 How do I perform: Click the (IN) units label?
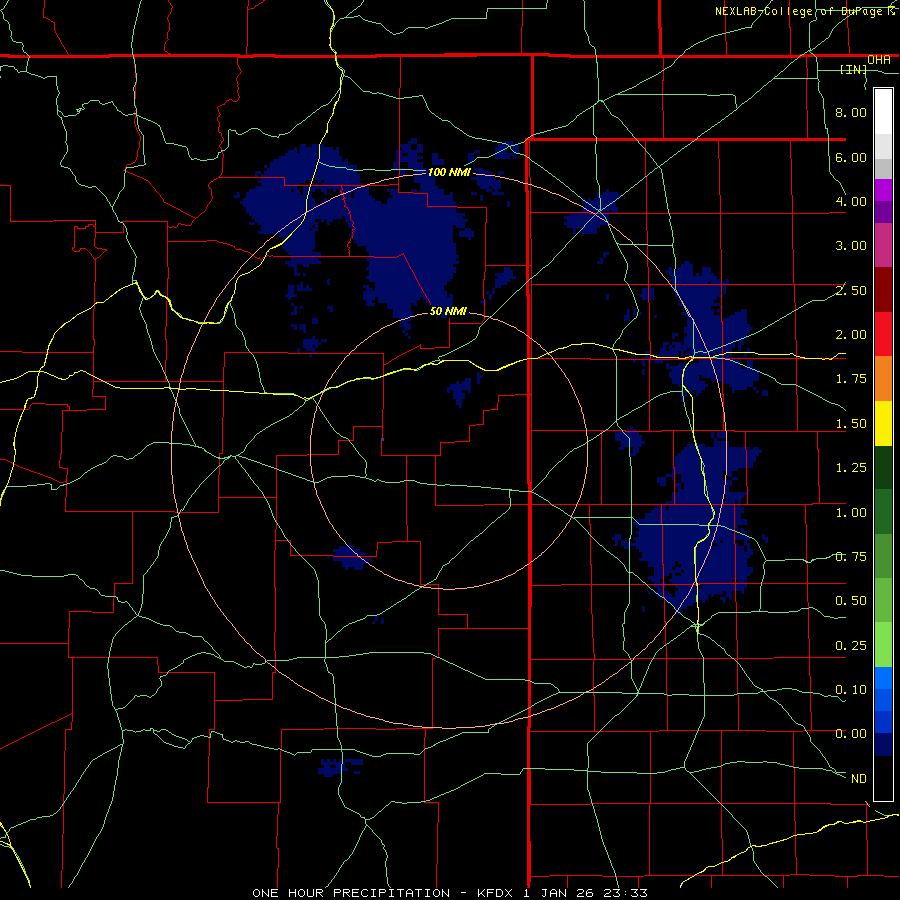tap(854, 69)
